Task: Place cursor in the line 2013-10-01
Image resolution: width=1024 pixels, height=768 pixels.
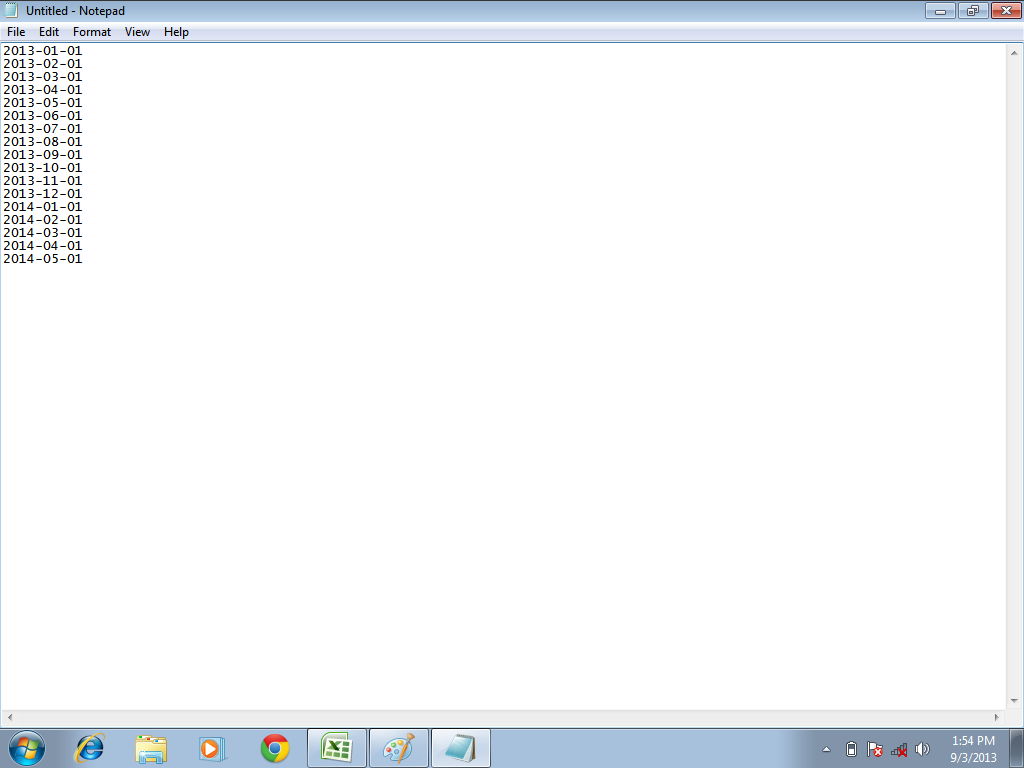Action: pos(43,168)
